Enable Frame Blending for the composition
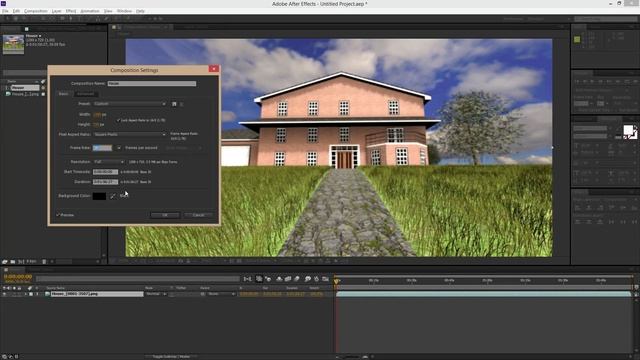640x360 pixels. pos(288,279)
